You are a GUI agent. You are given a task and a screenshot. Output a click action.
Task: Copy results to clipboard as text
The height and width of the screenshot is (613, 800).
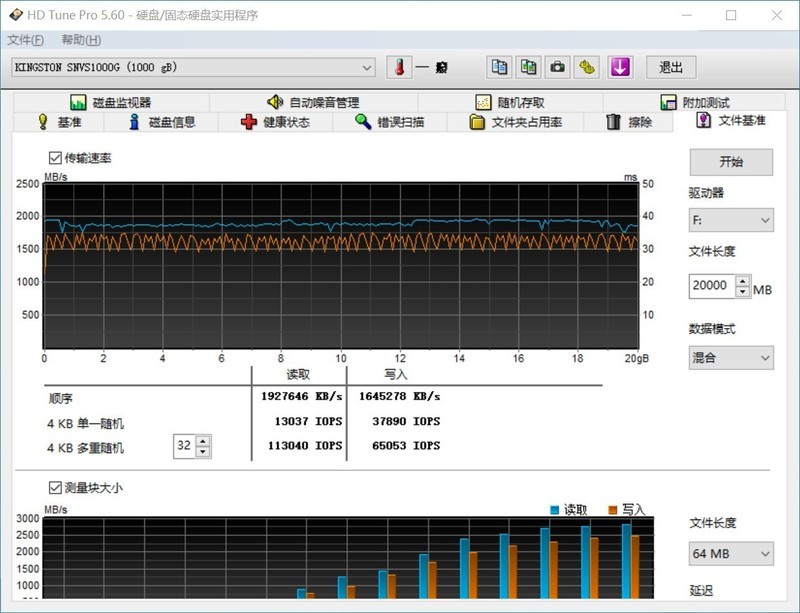point(499,67)
